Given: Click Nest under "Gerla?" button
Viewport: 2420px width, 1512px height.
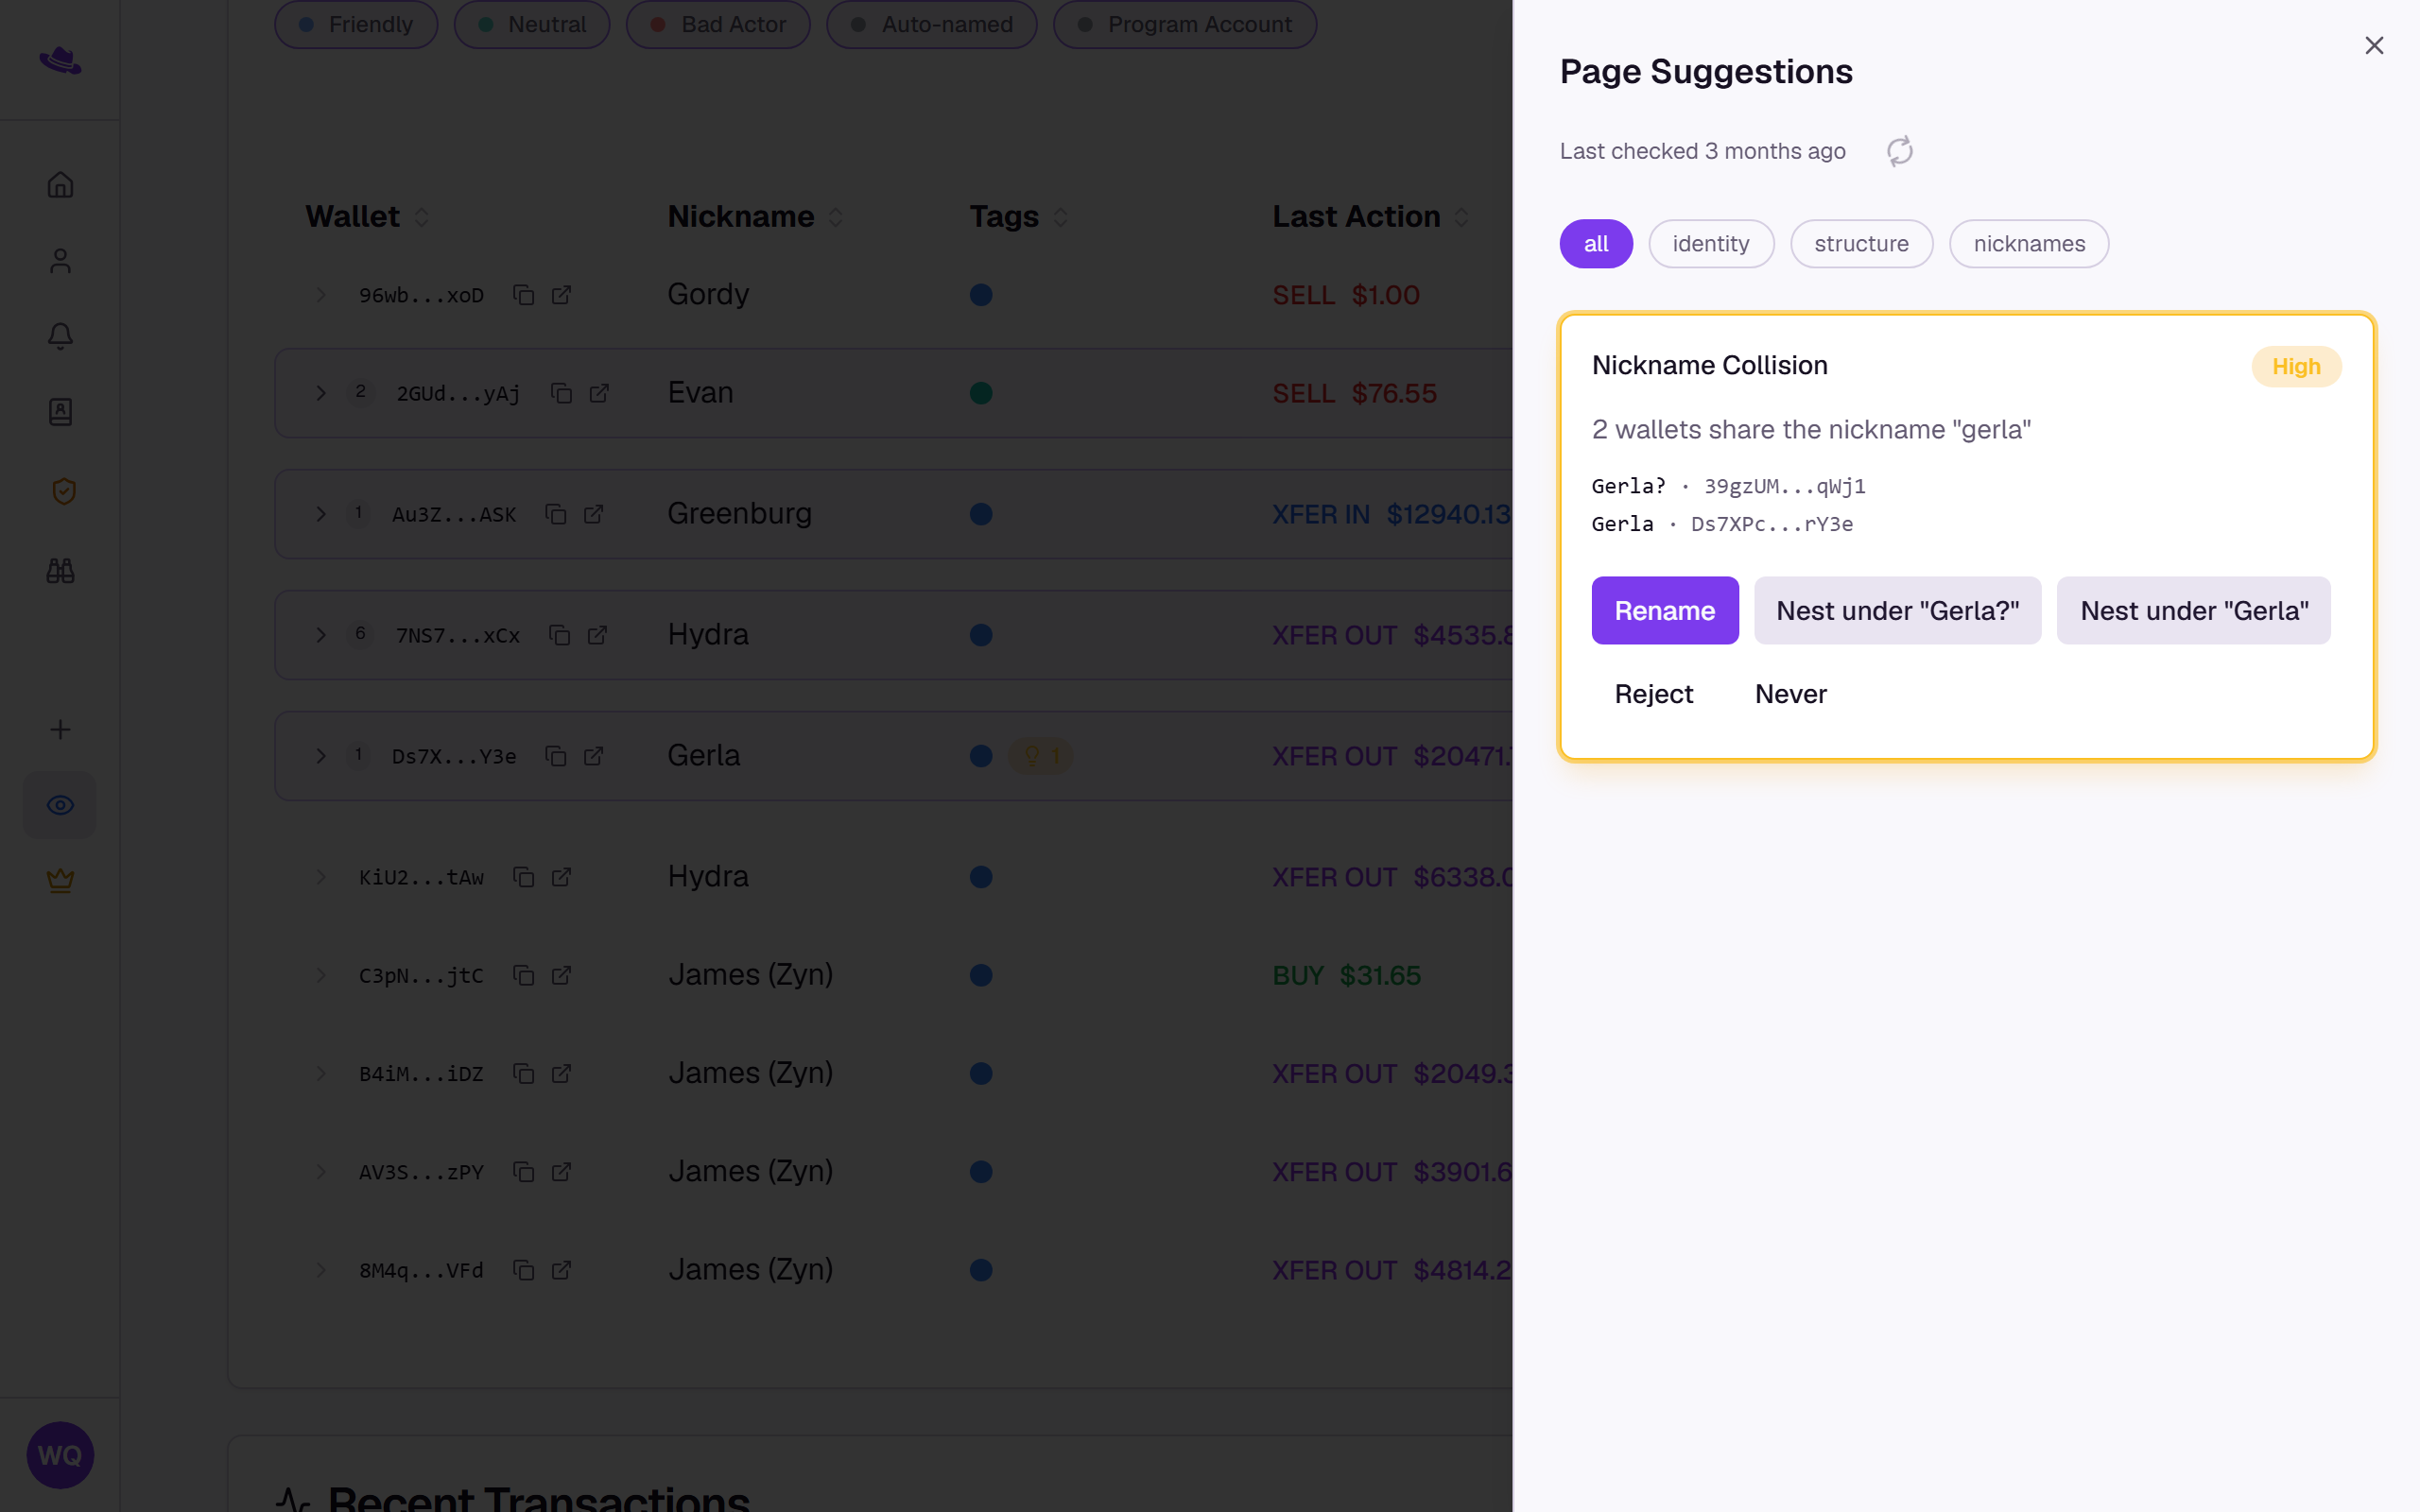Looking at the screenshot, I should pos(1897,610).
